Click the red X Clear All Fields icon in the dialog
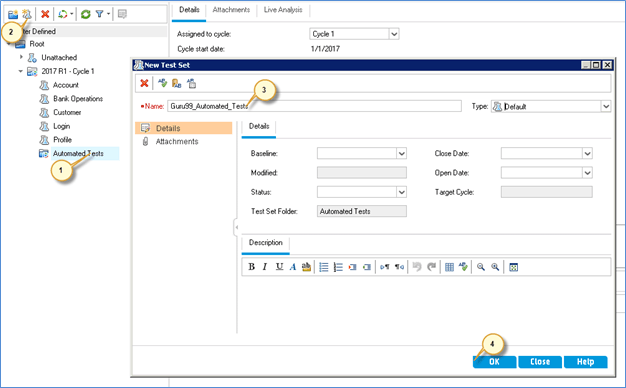This screenshot has width=626, height=388. [x=144, y=83]
